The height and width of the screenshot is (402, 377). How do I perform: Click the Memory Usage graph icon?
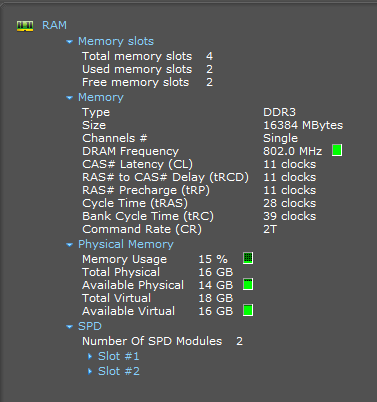coord(248,258)
